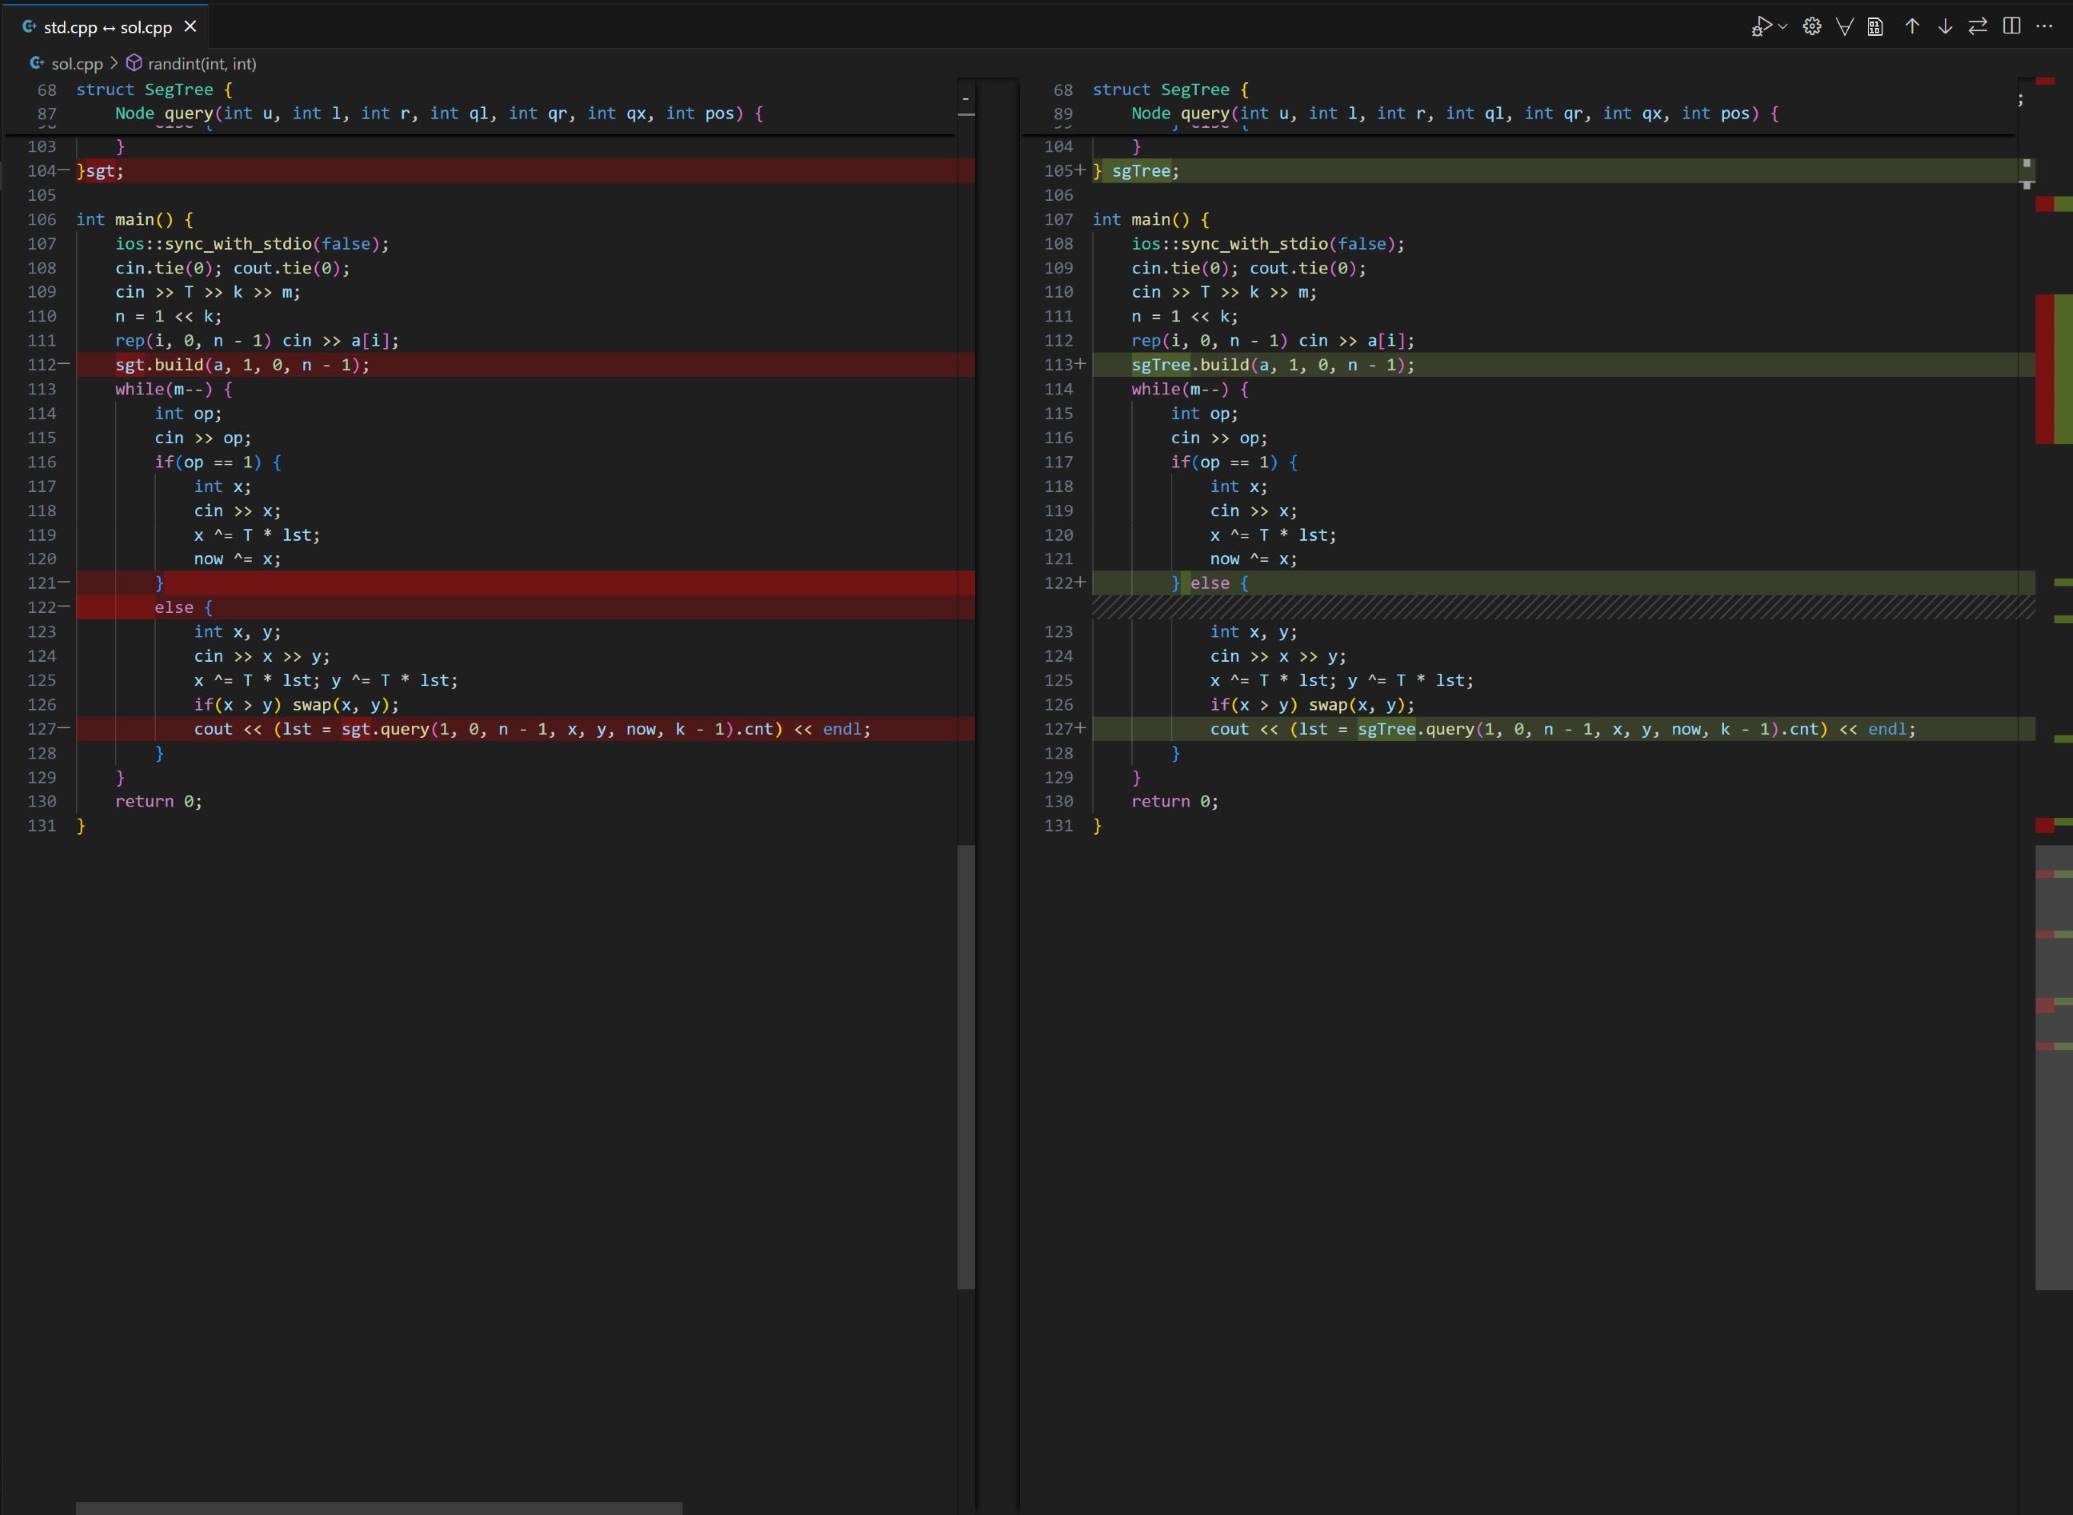Image resolution: width=2073 pixels, height=1515 pixels.
Task: Toggle inline versus side-by-side diff view
Action: pyautogui.click(x=2011, y=27)
